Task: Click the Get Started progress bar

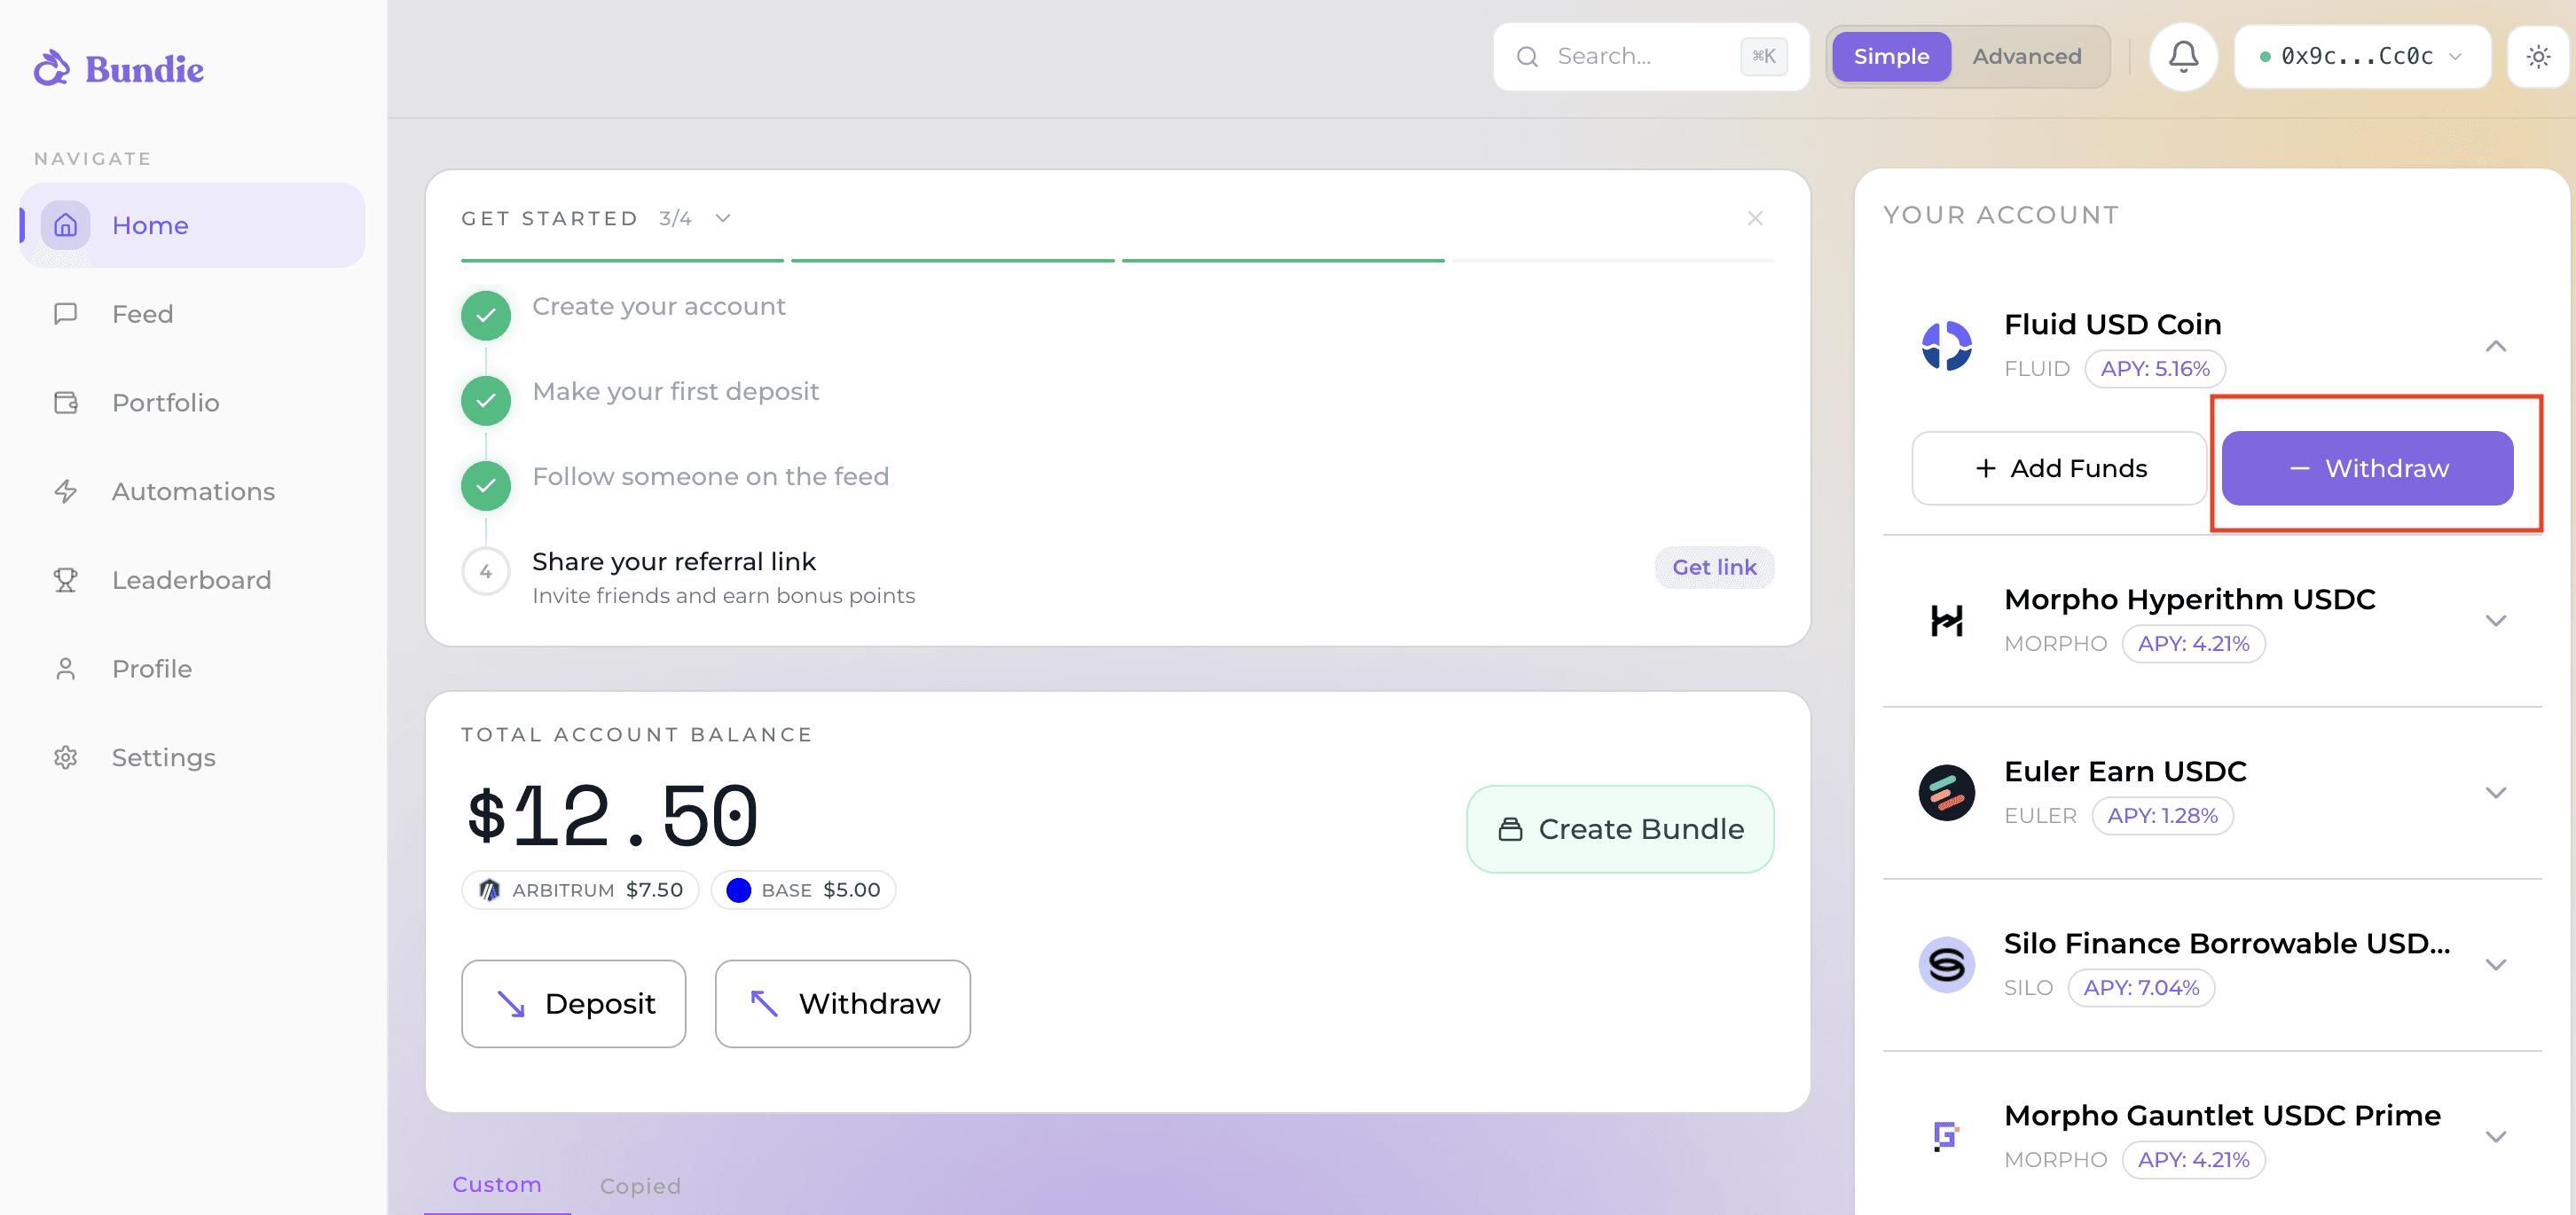Action: 1118,260
